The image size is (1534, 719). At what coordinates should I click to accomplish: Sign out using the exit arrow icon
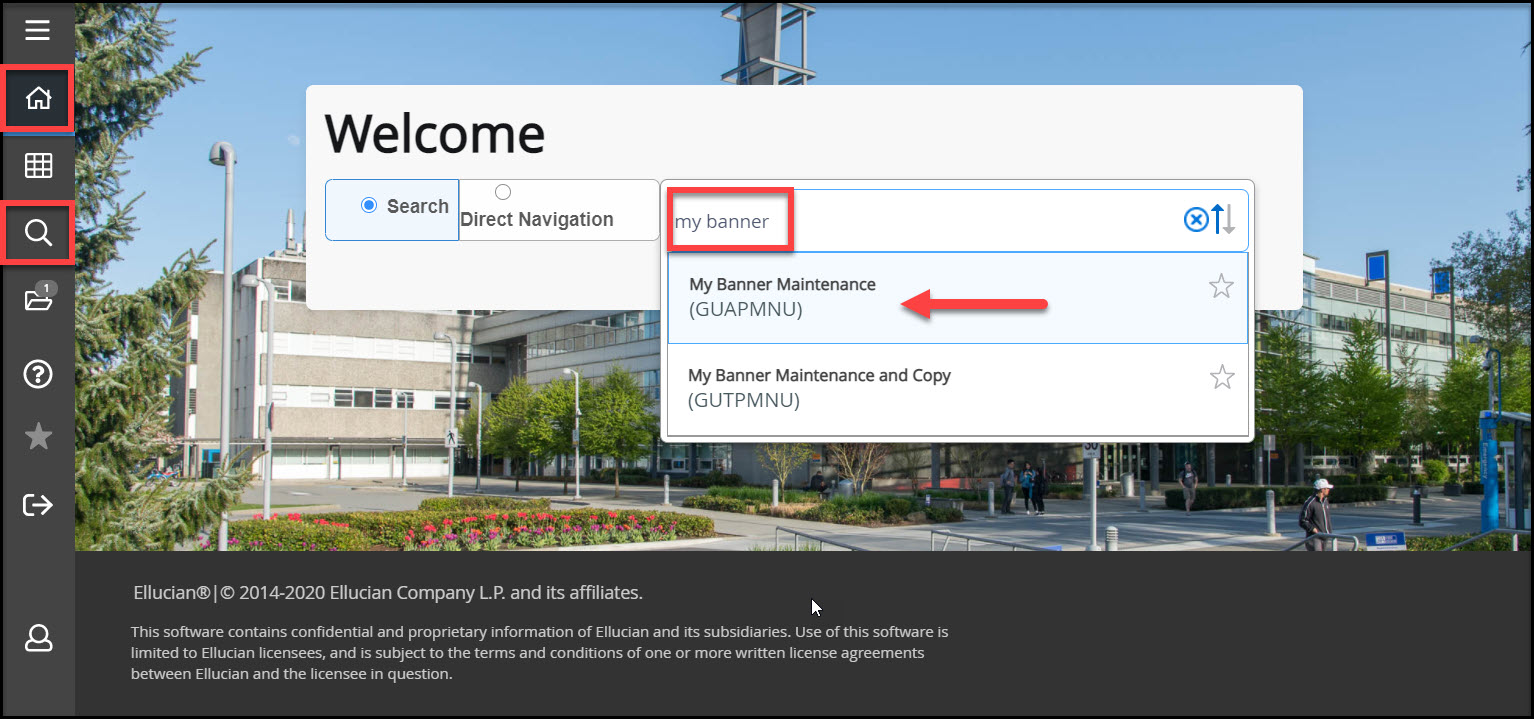[38, 505]
